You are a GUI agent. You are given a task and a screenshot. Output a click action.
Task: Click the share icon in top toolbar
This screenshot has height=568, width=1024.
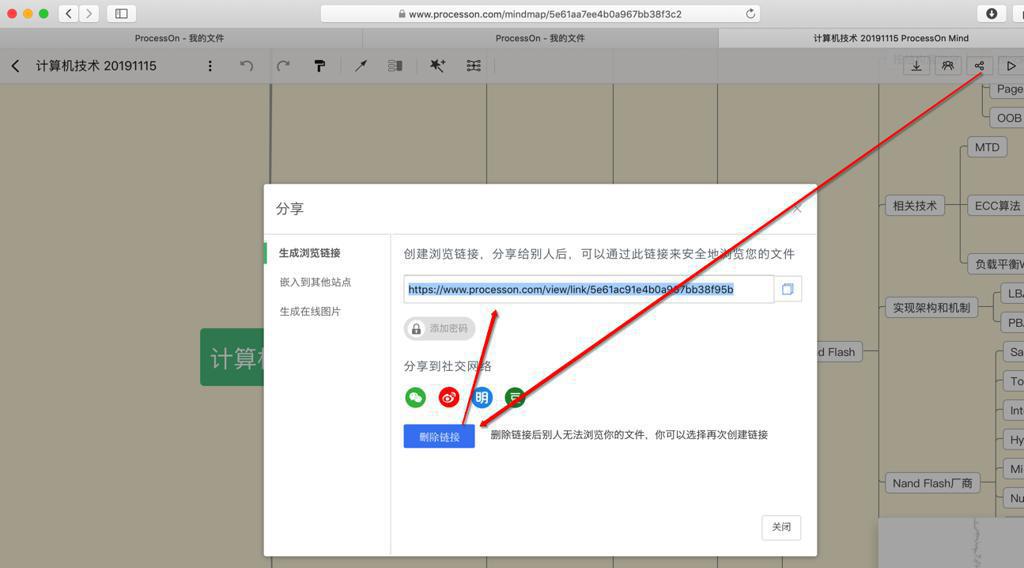tap(979, 66)
